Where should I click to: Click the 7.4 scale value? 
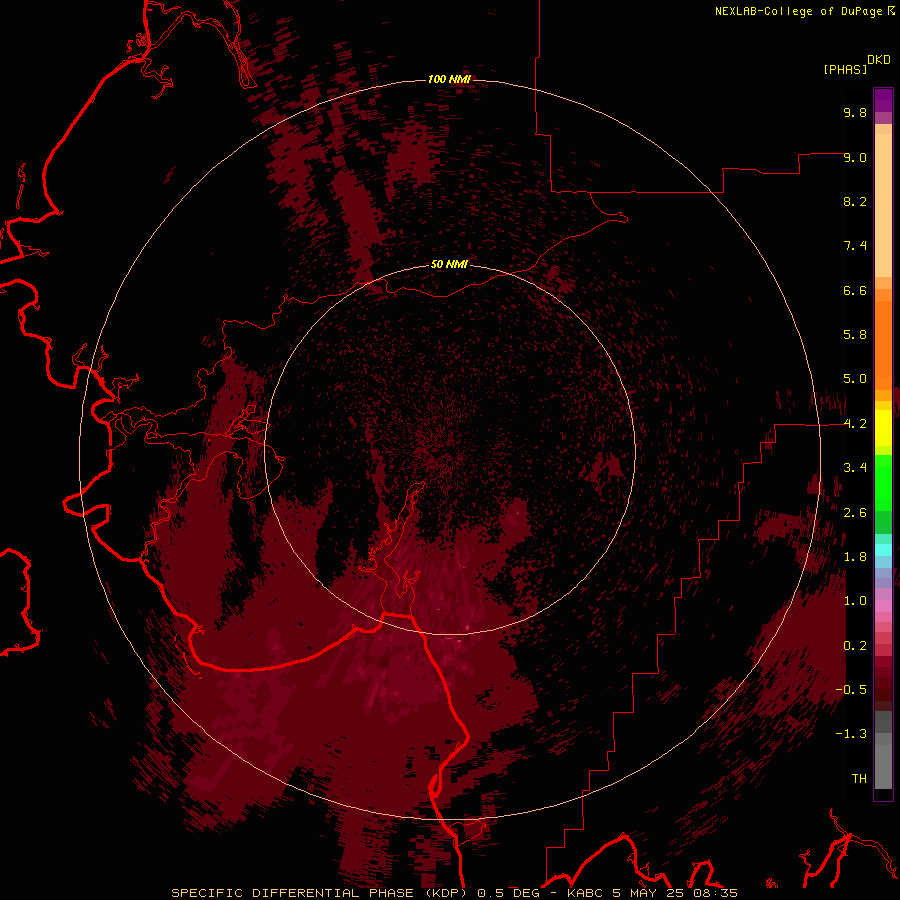[x=855, y=246]
